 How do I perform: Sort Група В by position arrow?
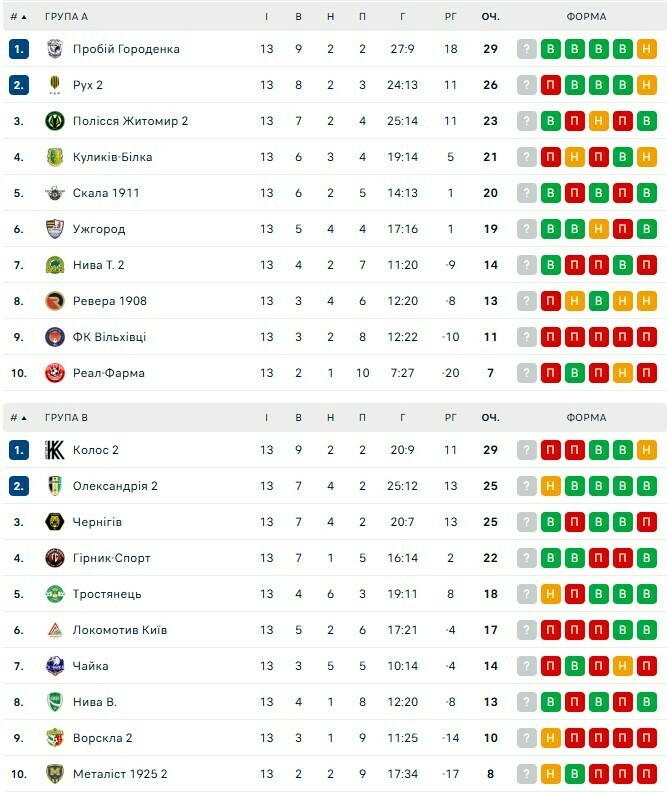pos(23,418)
